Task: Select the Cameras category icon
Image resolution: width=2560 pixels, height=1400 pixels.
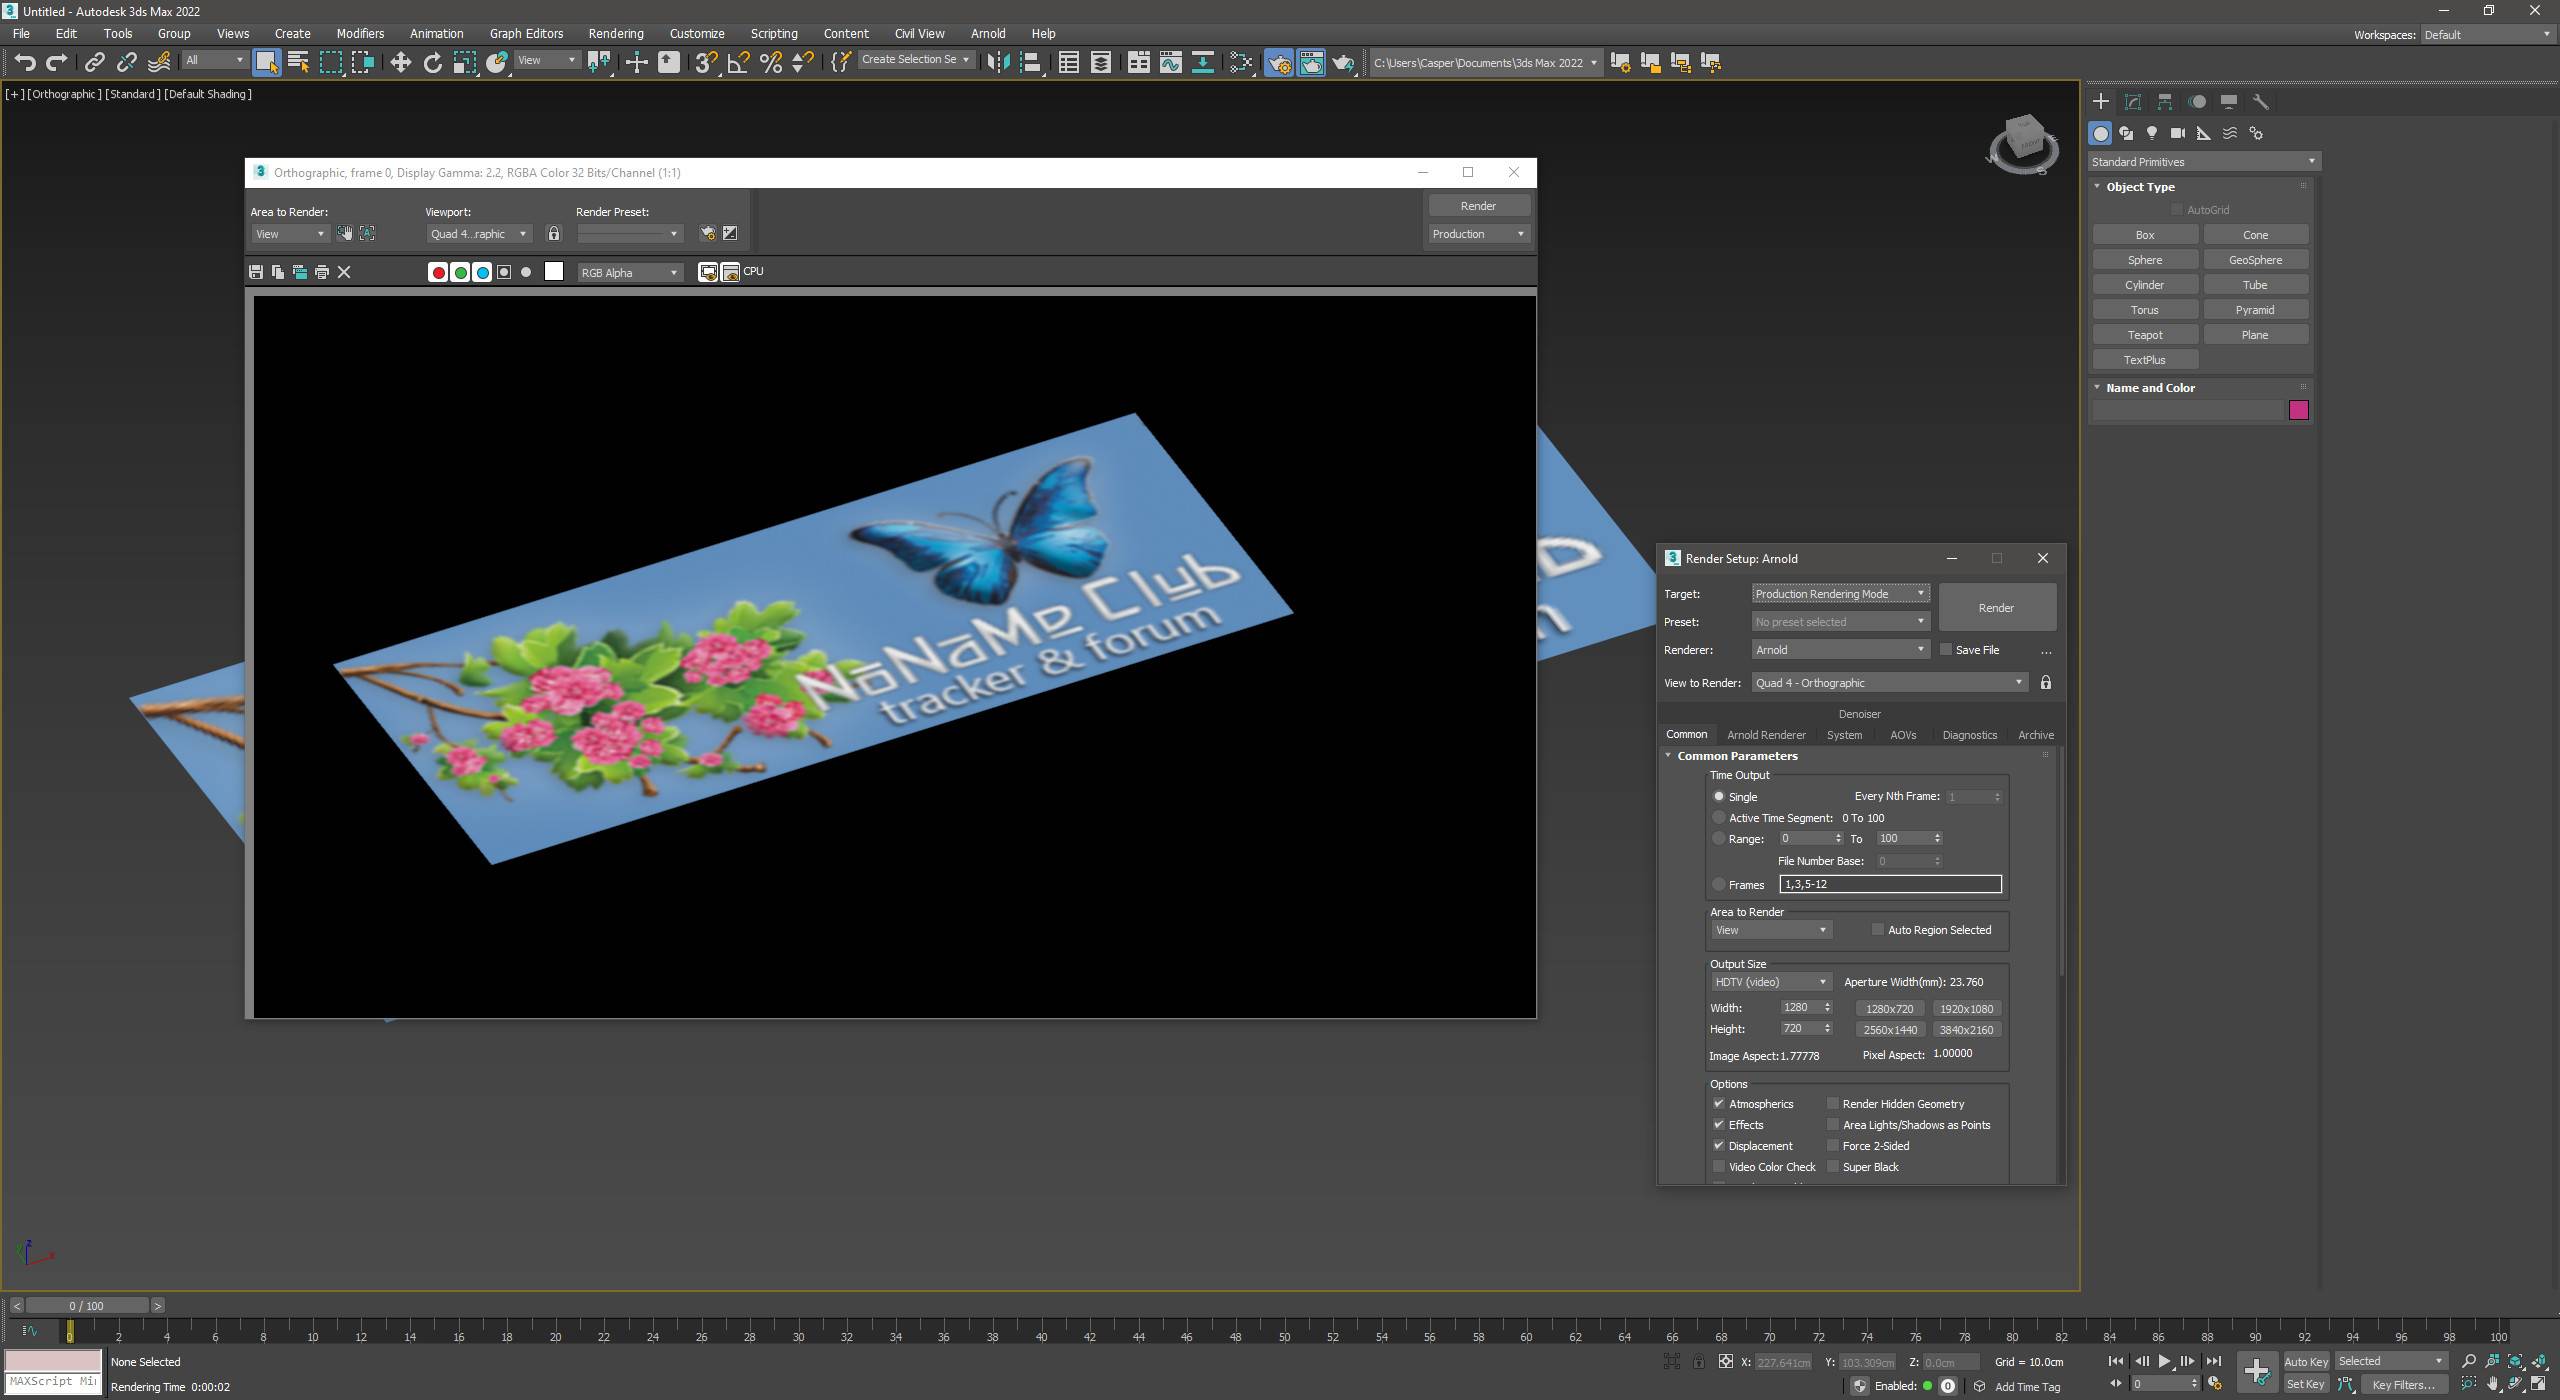Action: (2178, 133)
